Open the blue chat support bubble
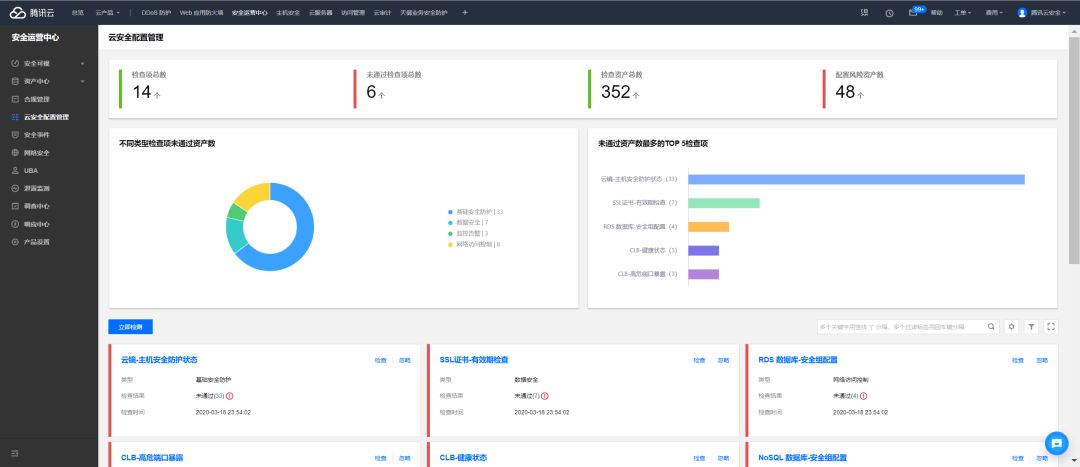Image resolution: width=1080 pixels, height=467 pixels. click(1056, 442)
